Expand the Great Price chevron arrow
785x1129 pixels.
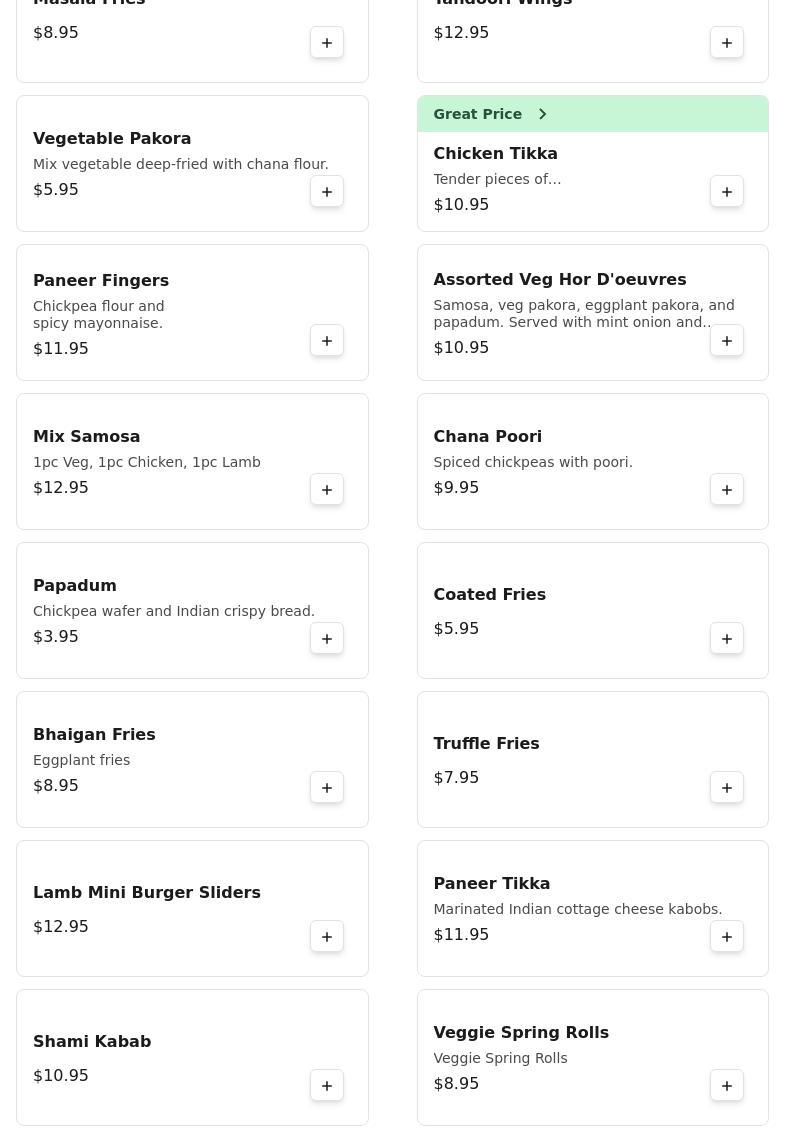(x=543, y=114)
